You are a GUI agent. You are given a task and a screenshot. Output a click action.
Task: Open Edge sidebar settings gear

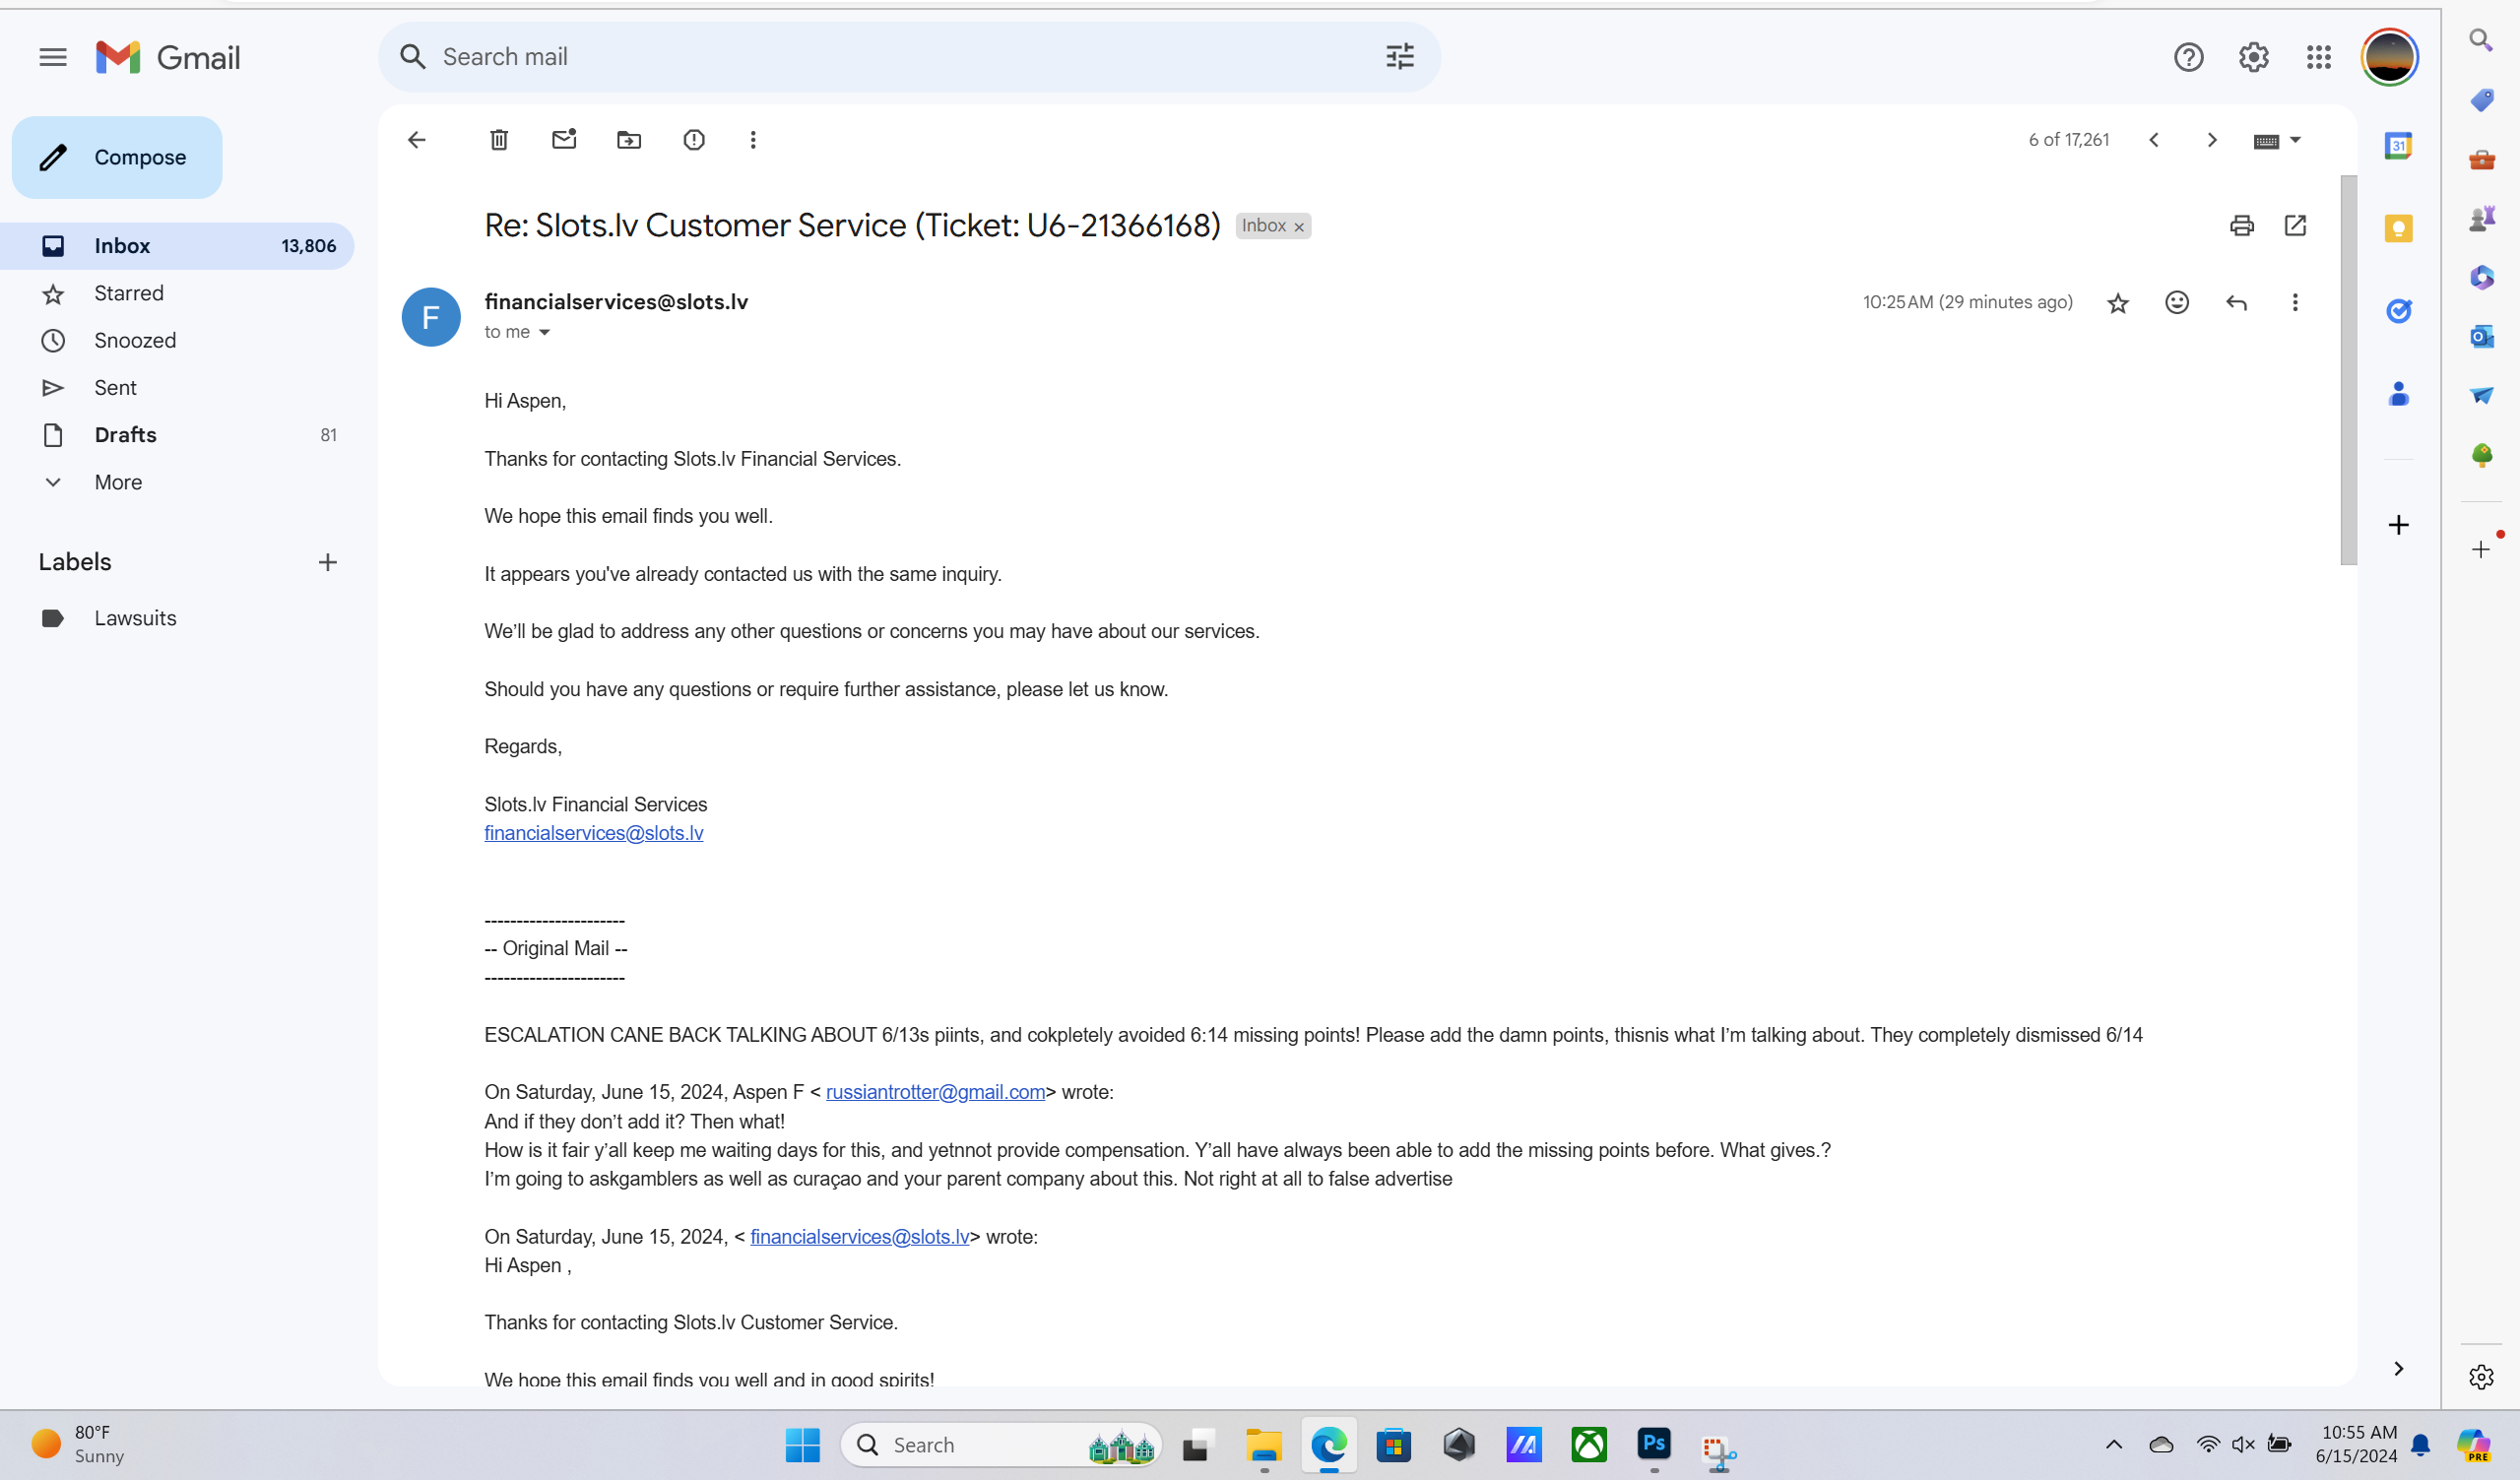coord(2480,1377)
